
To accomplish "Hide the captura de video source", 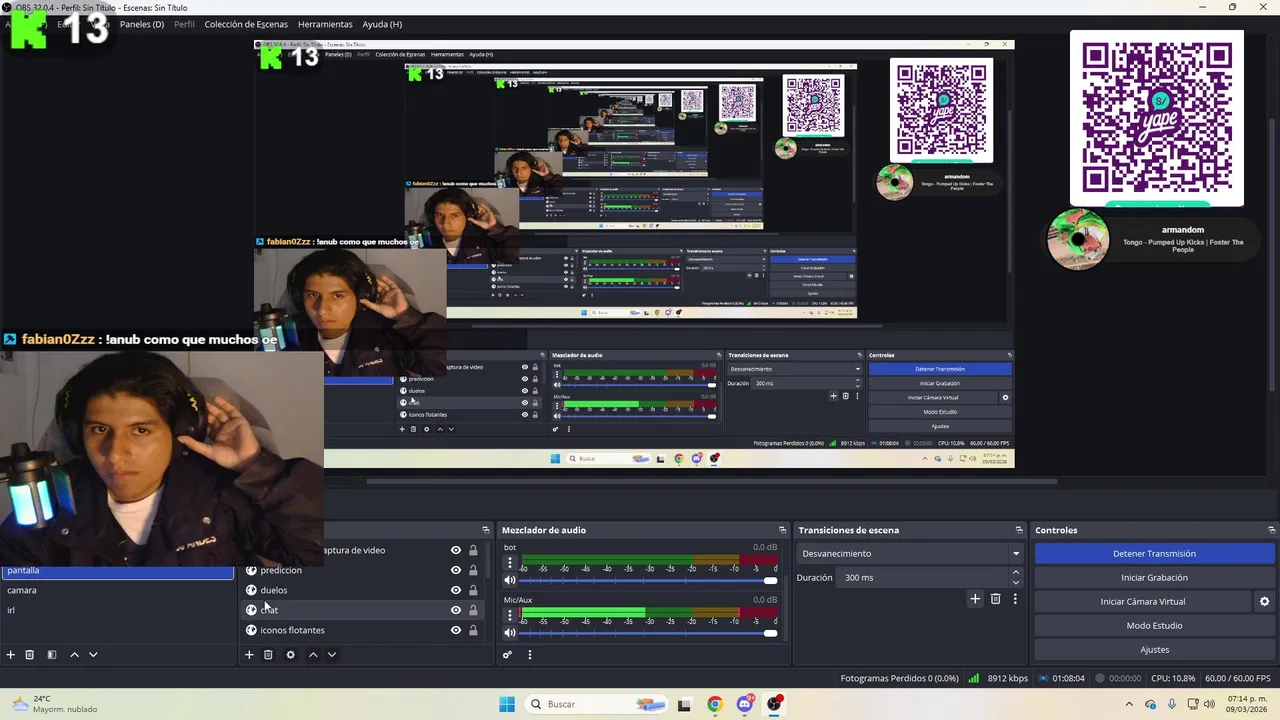I will (456, 550).
